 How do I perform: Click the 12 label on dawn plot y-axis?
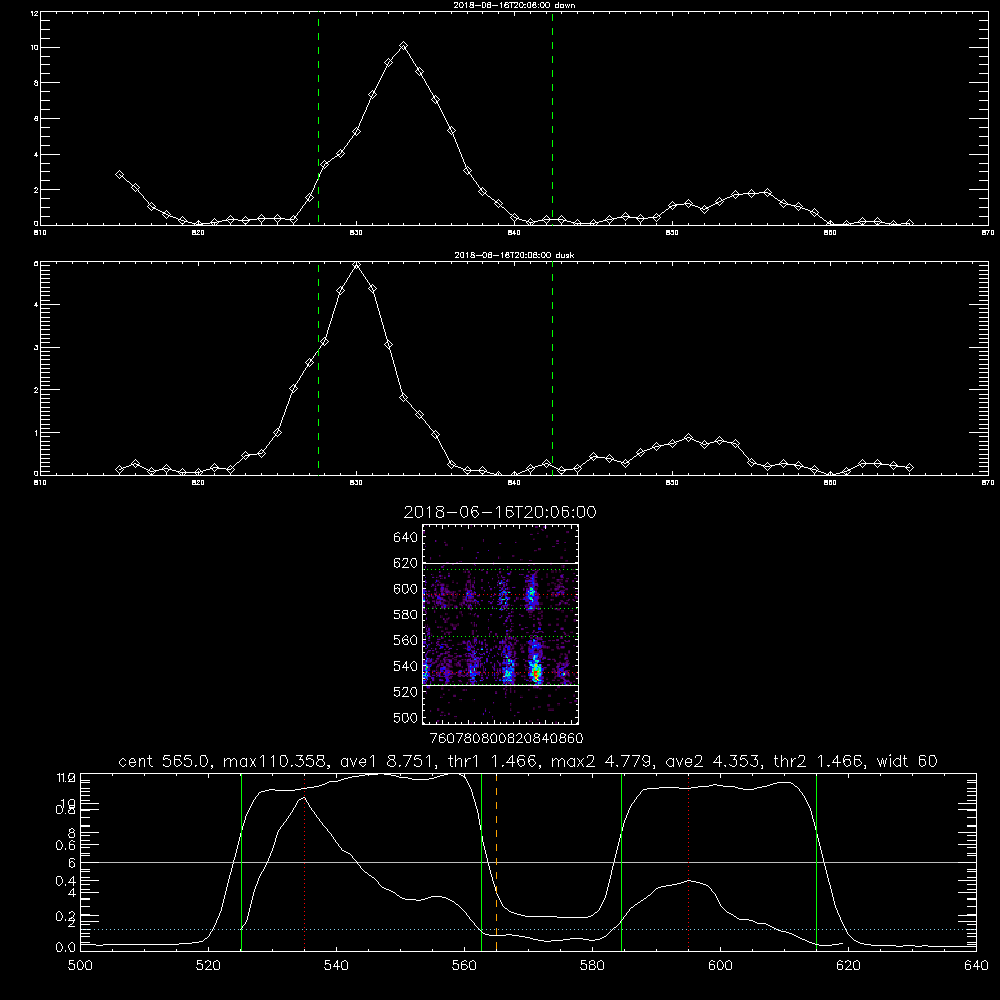click(34, 13)
